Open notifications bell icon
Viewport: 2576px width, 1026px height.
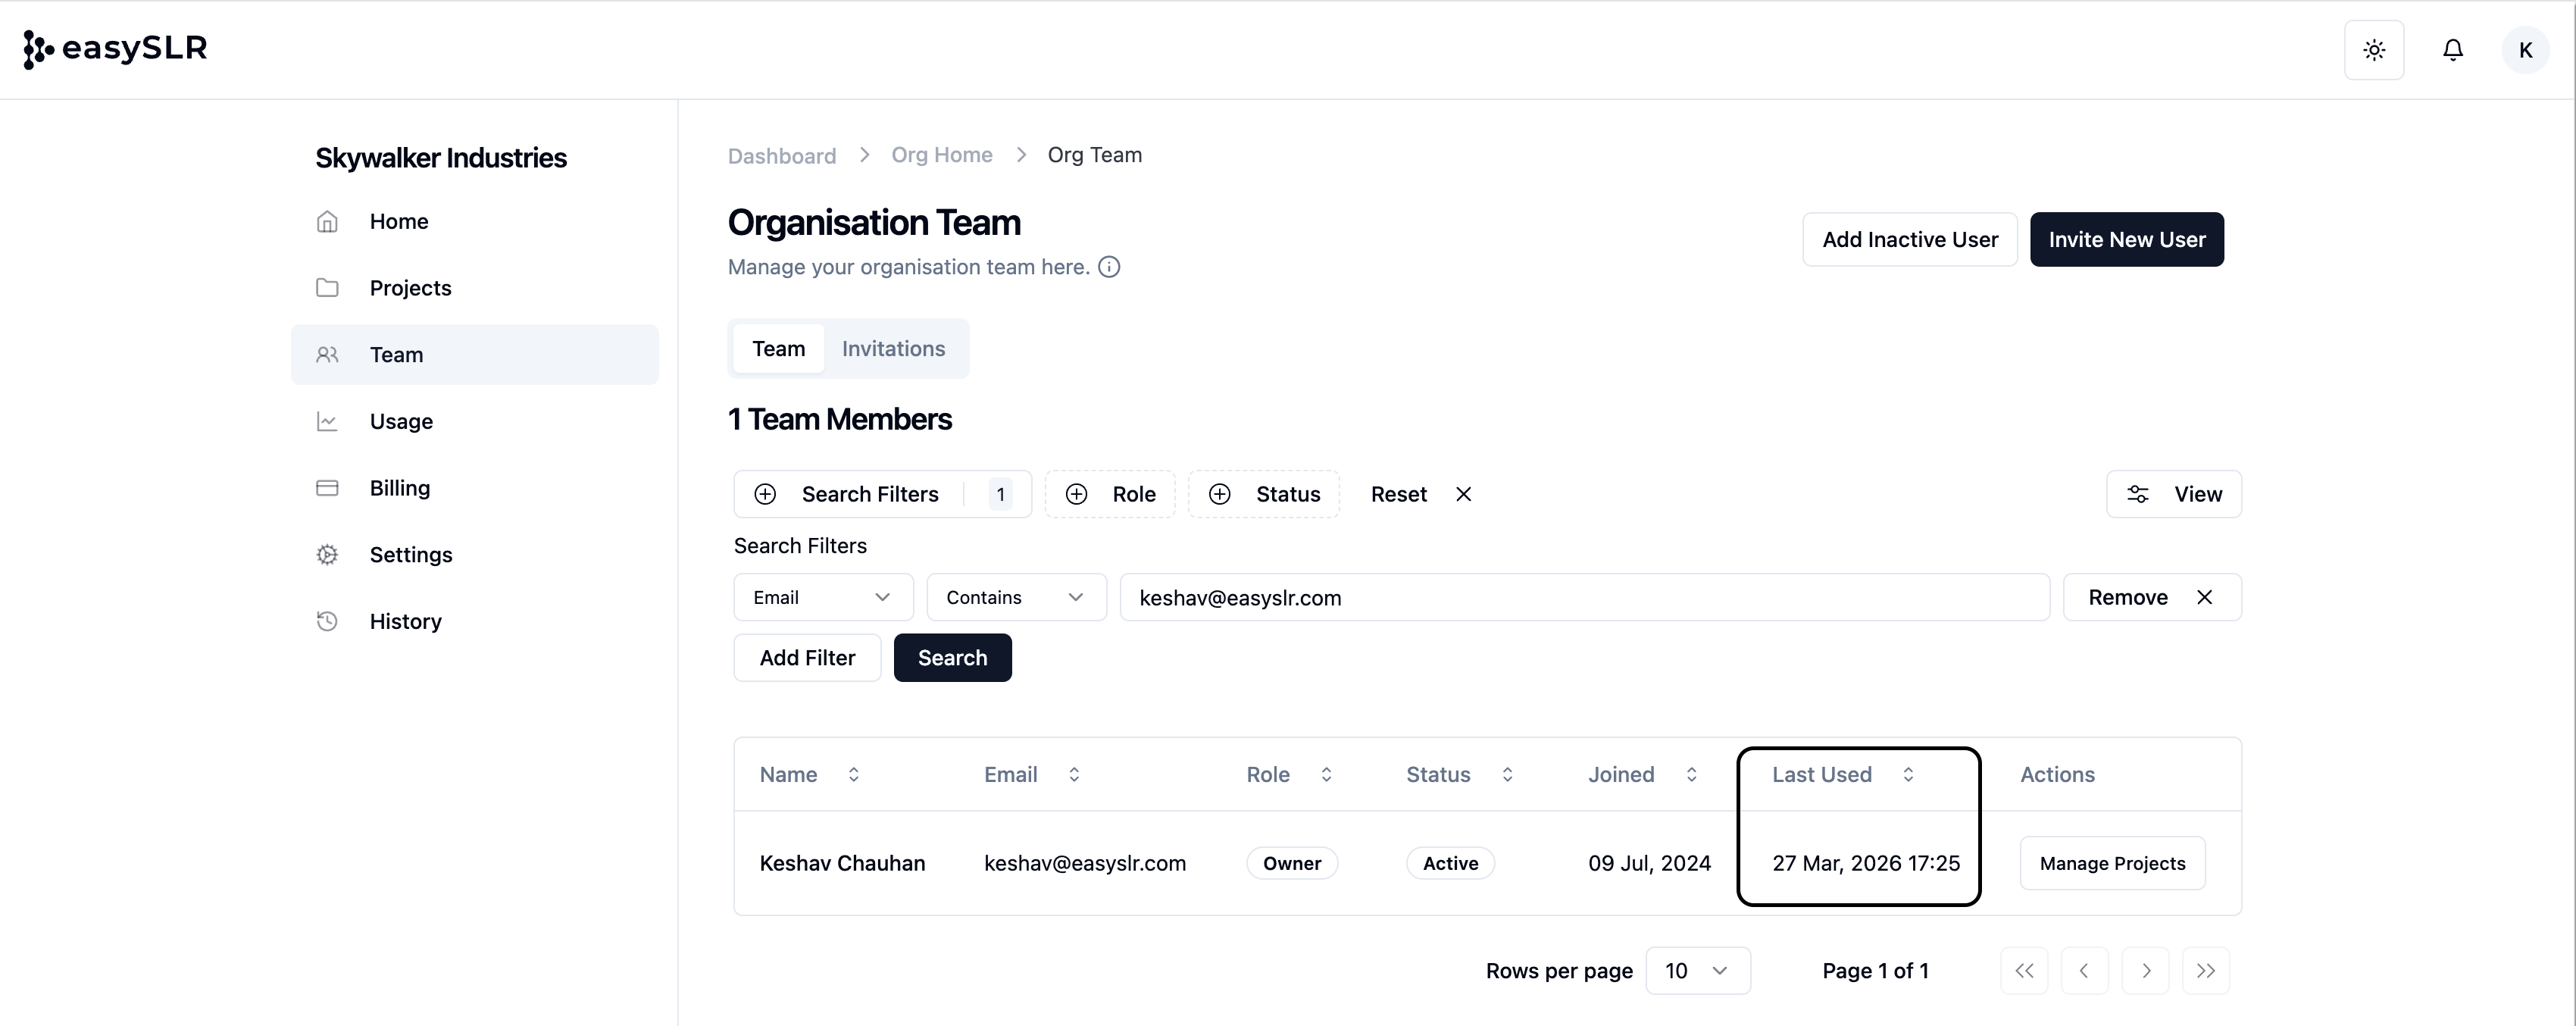[x=2452, y=50]
